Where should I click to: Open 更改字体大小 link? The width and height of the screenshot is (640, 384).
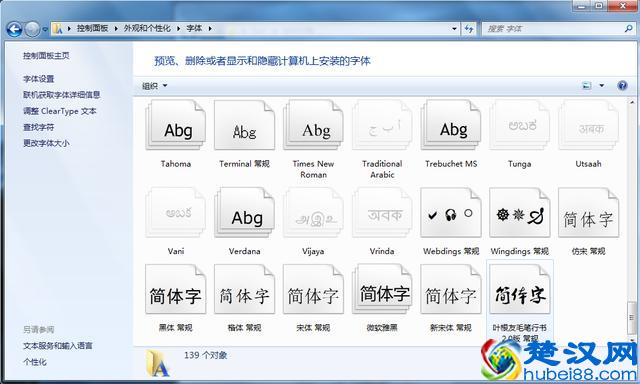46,143
